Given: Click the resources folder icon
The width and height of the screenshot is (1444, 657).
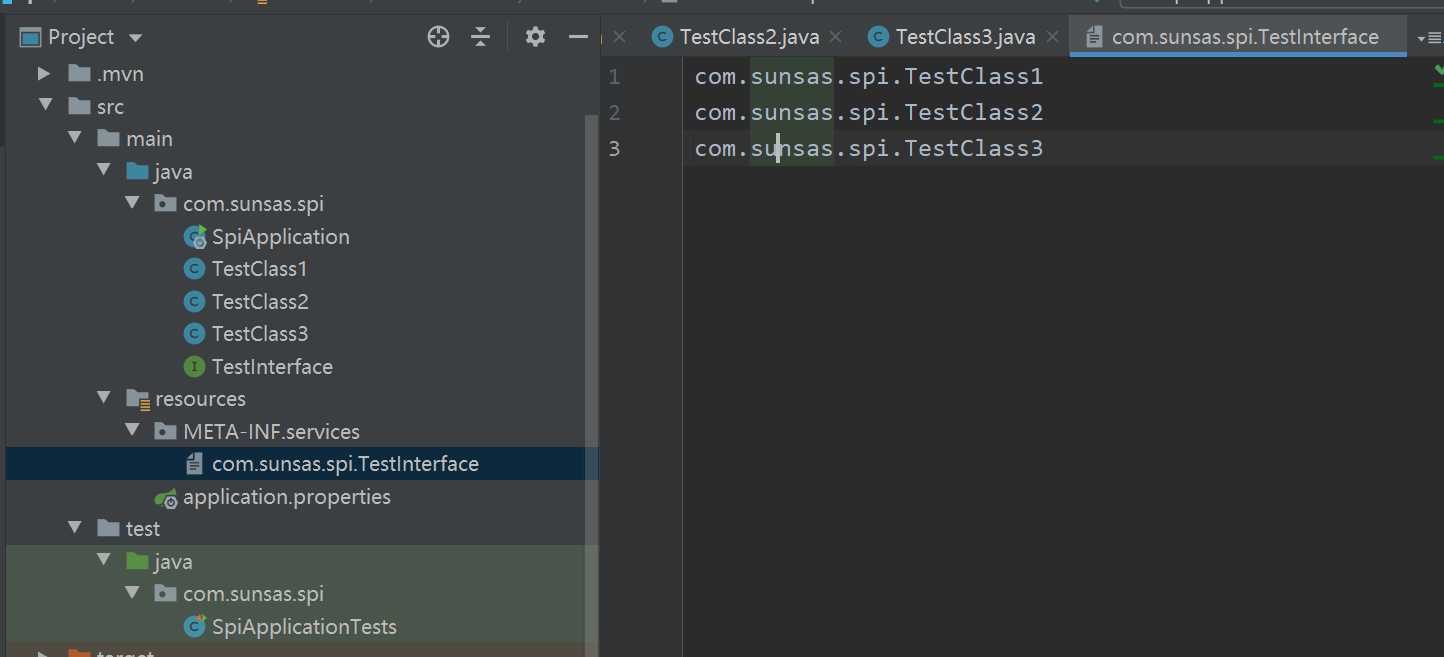Looking at the screenshot, I should [x=137, y=398].
